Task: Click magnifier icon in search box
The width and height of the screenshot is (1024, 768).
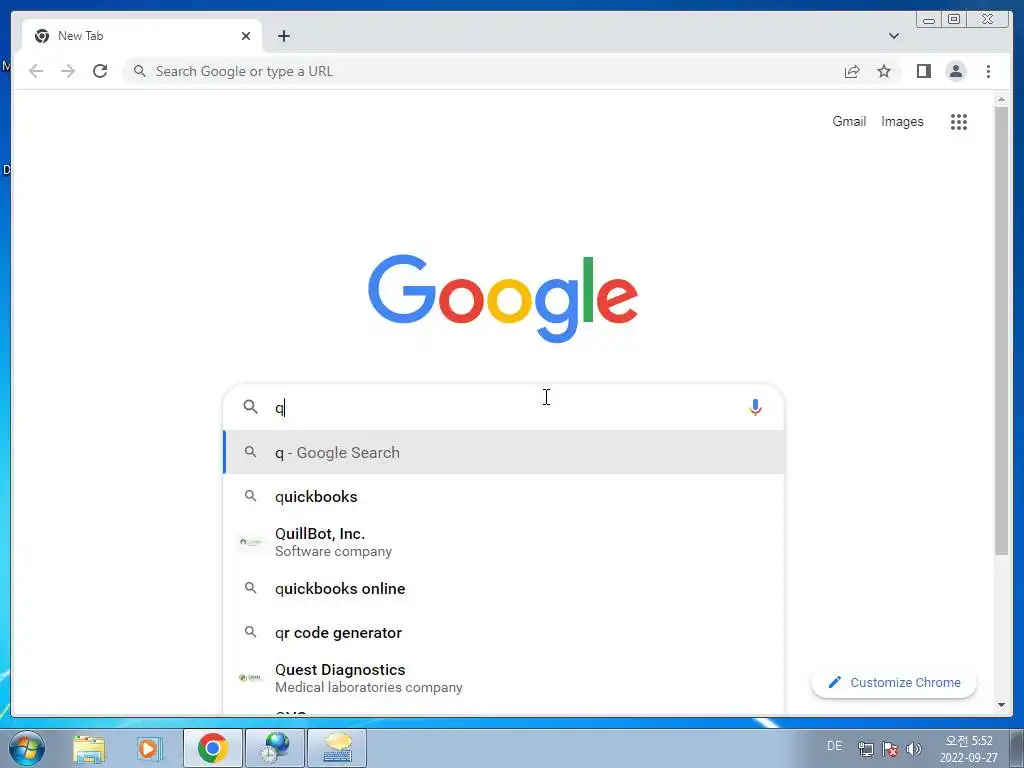Action: [x=250, y=407]
